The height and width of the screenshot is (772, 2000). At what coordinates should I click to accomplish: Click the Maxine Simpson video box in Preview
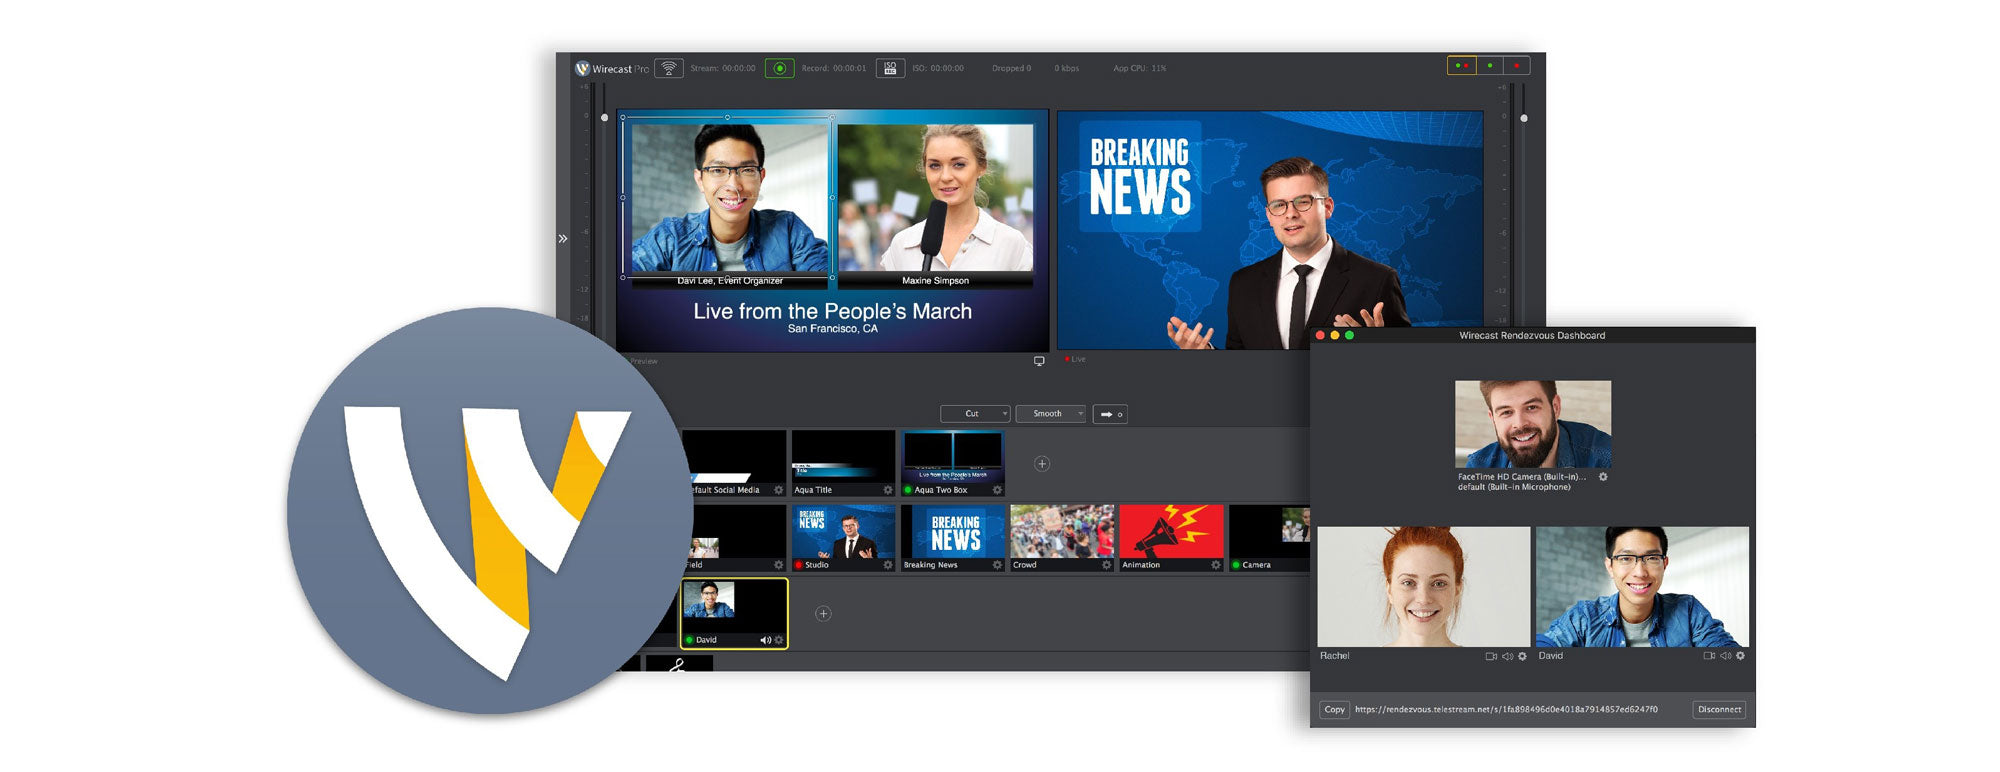(x=935, y=198)
